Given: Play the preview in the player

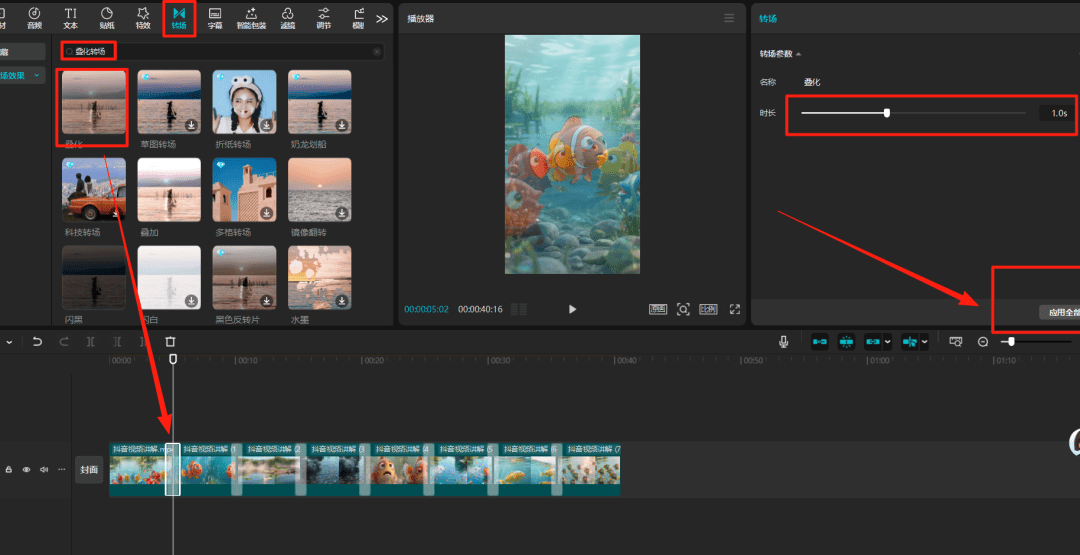Looking at the screenshot, I should click(572, 309).
